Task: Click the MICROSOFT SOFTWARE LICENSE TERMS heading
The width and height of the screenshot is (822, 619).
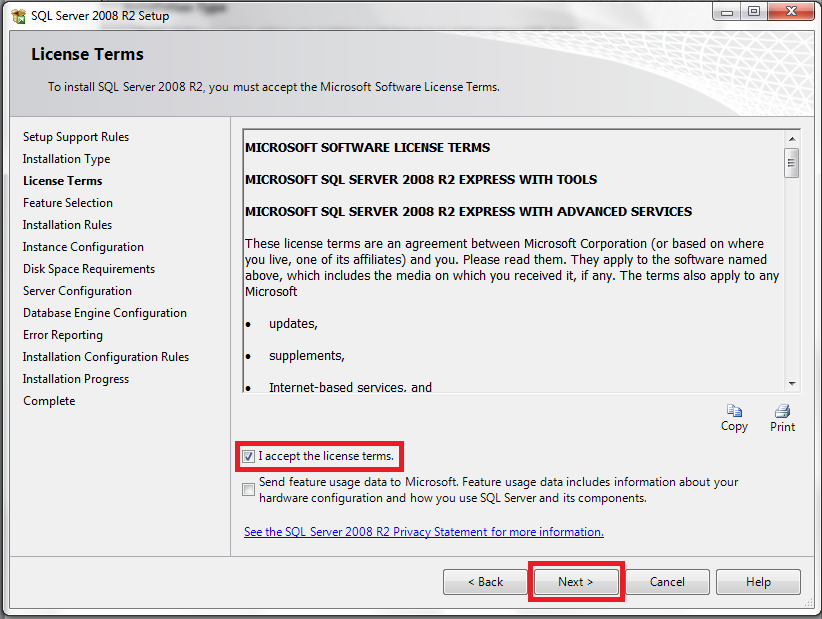Action: point(367,148)
